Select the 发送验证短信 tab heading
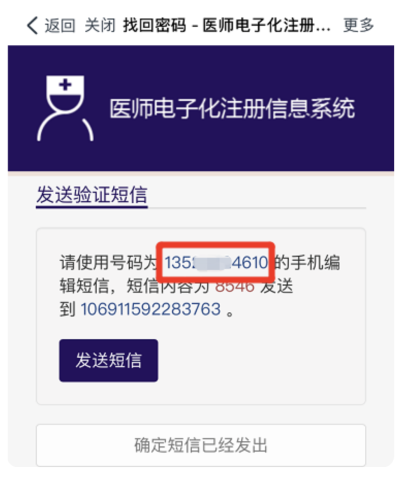This screenshot has height=478, width=406. coord(92,195)
